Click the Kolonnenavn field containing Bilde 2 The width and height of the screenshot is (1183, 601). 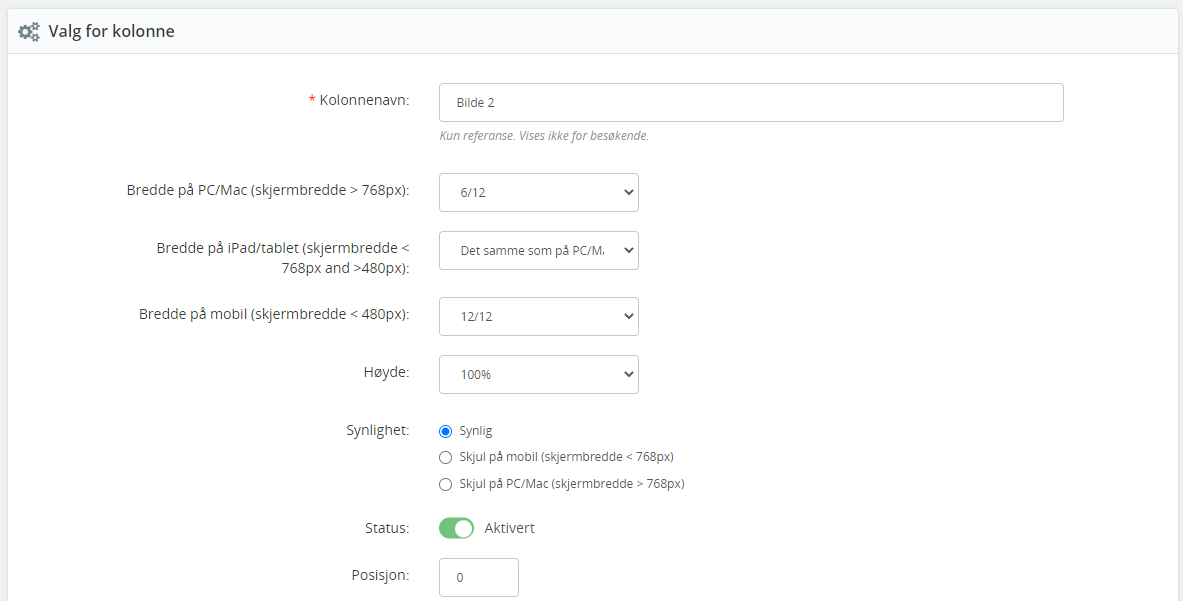point(751,103)
